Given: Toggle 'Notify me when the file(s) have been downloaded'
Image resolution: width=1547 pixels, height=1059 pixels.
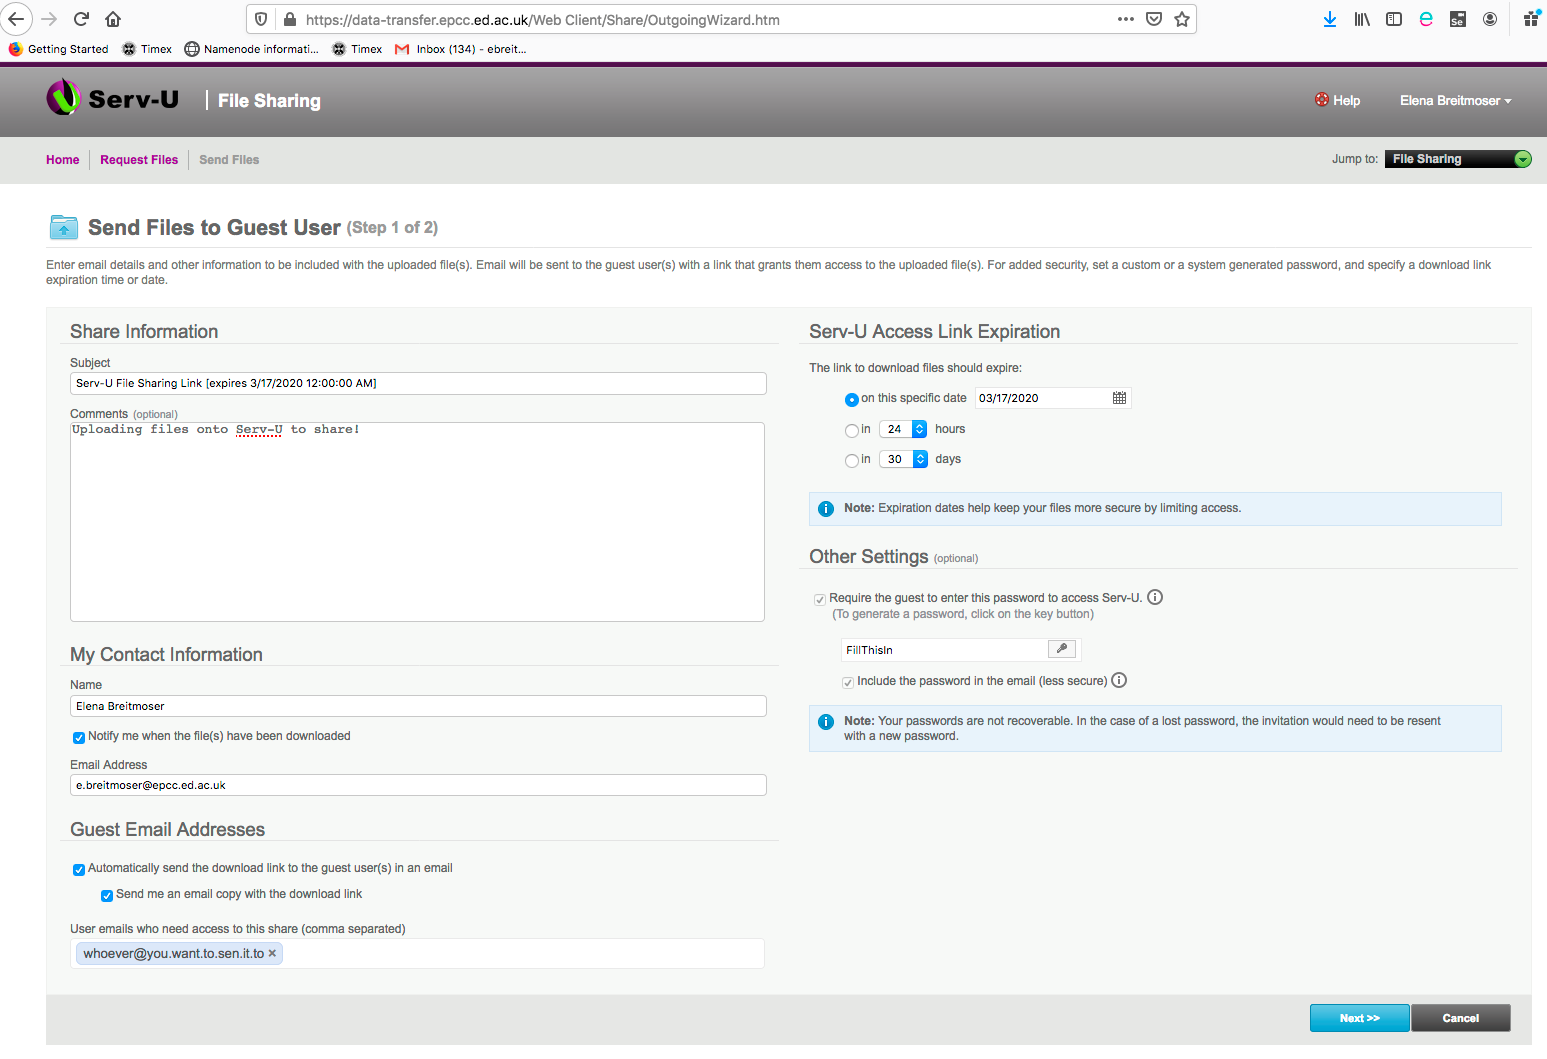Looking at the screenshot, I should coord(79,738).
